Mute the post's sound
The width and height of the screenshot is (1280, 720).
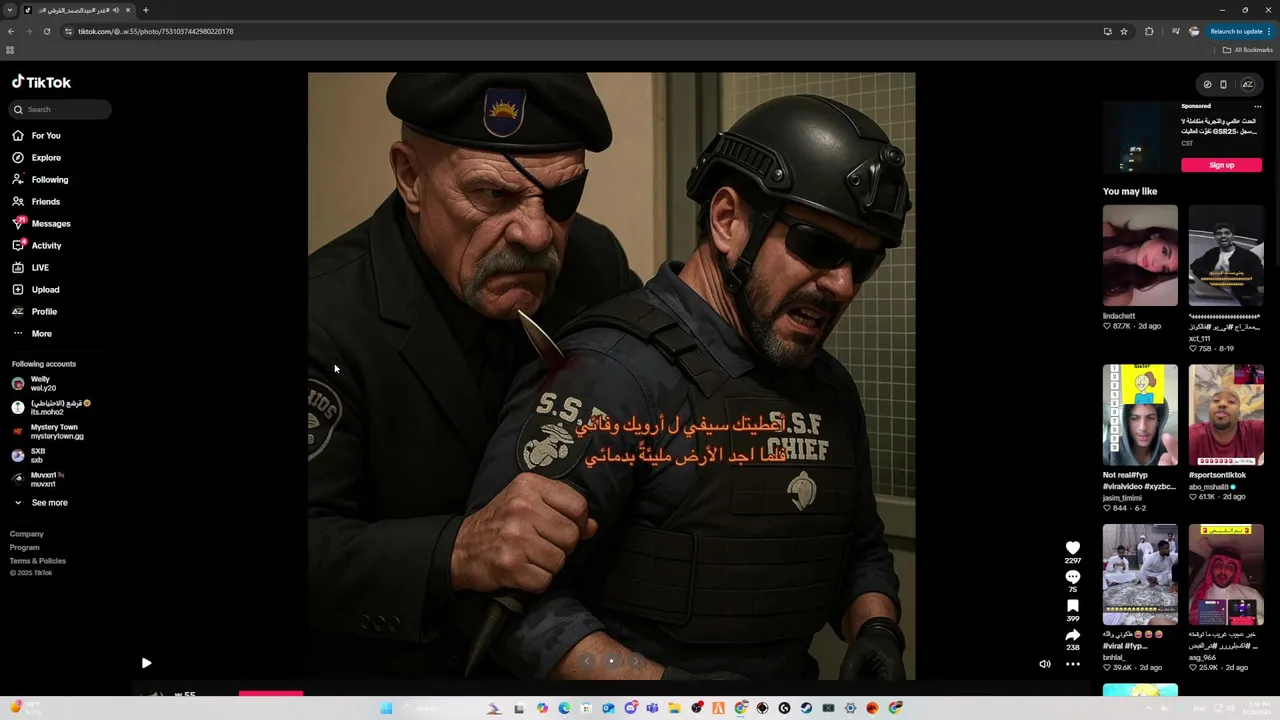[x=1045, y=664]
